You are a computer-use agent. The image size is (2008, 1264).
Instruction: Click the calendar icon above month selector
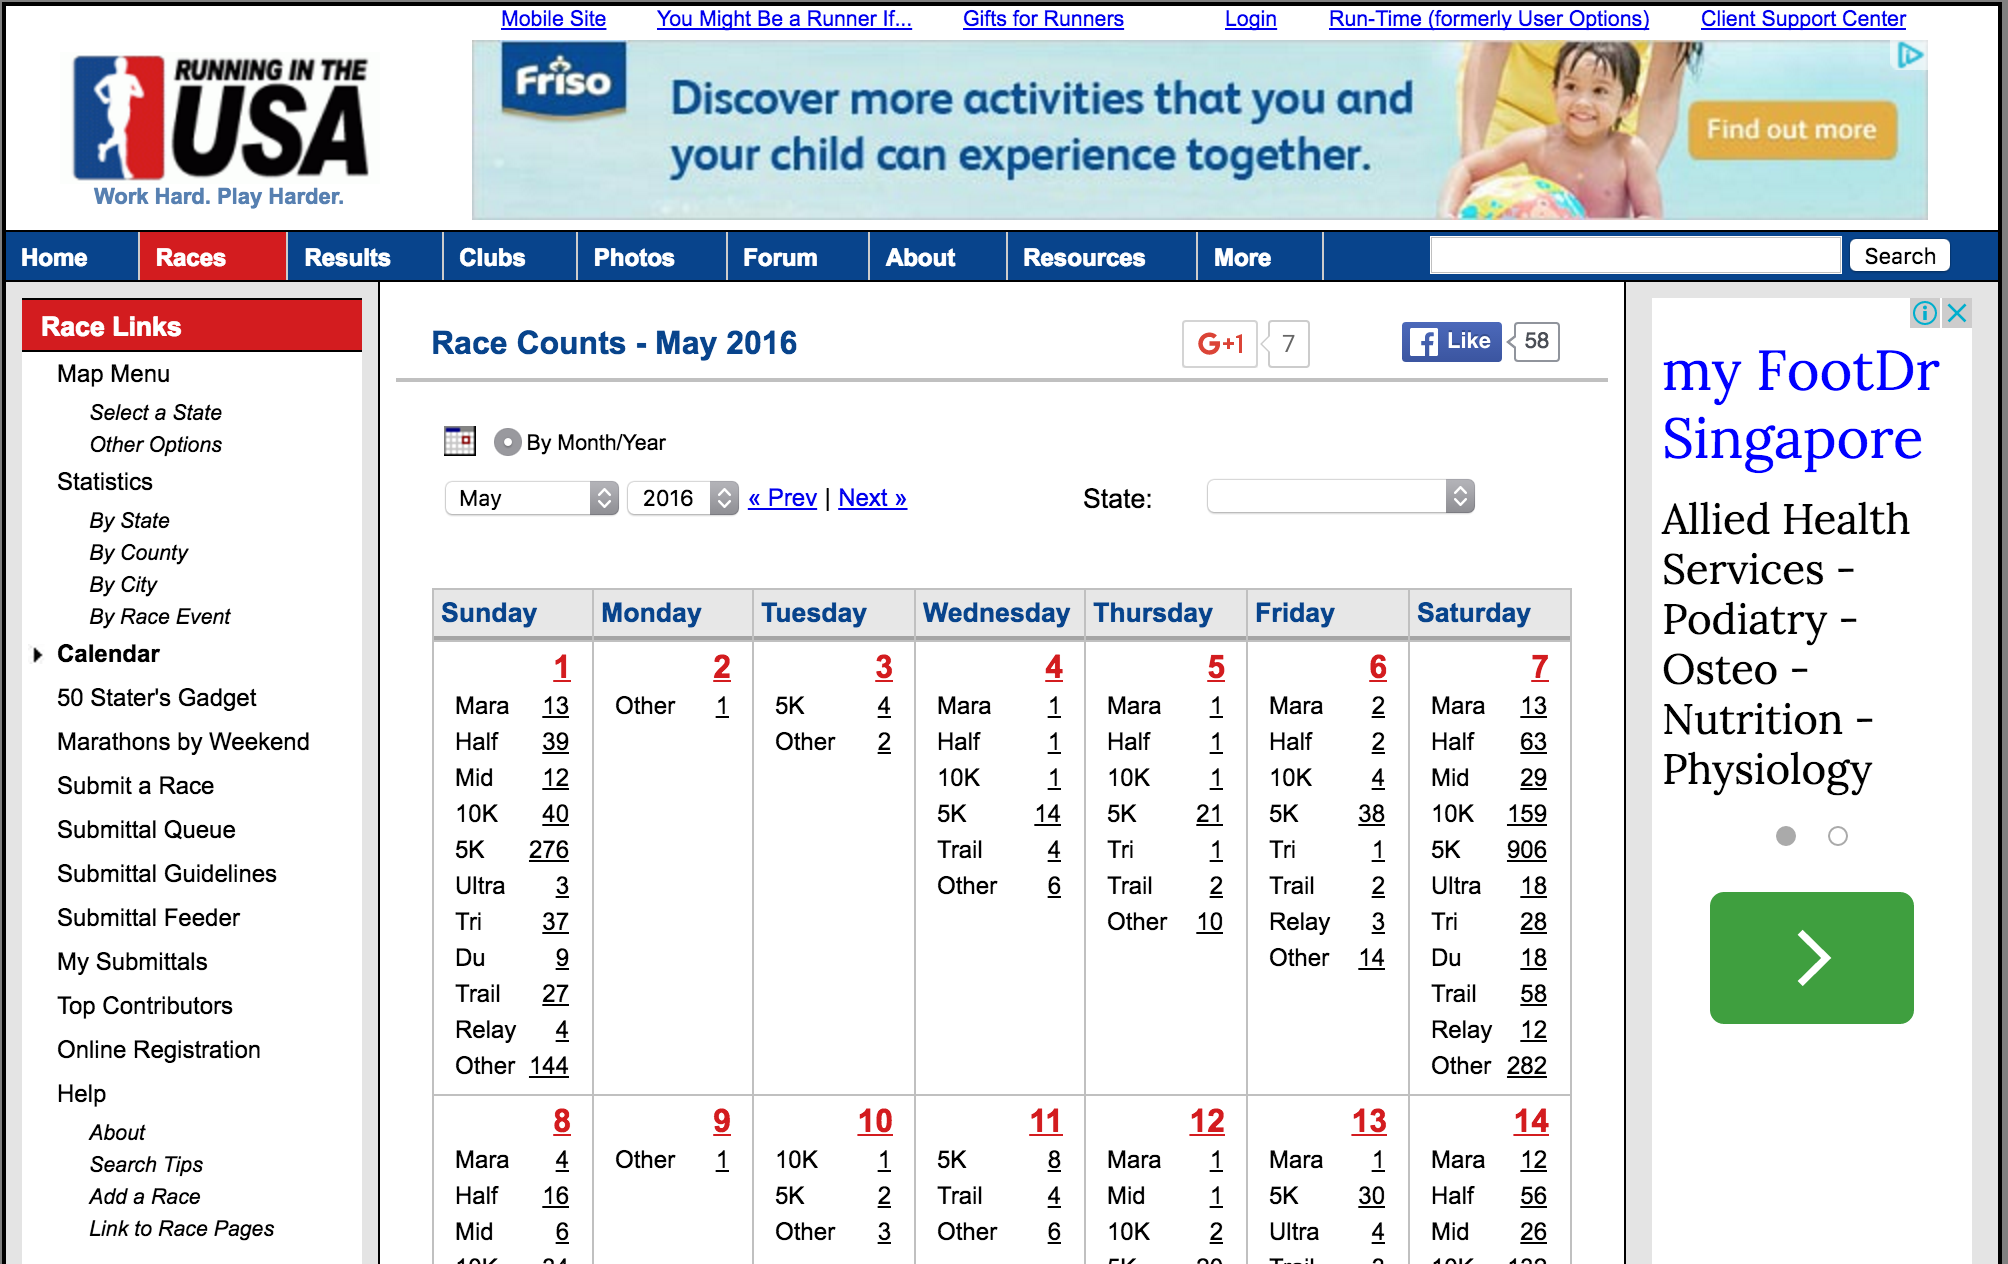coord(460,441)
